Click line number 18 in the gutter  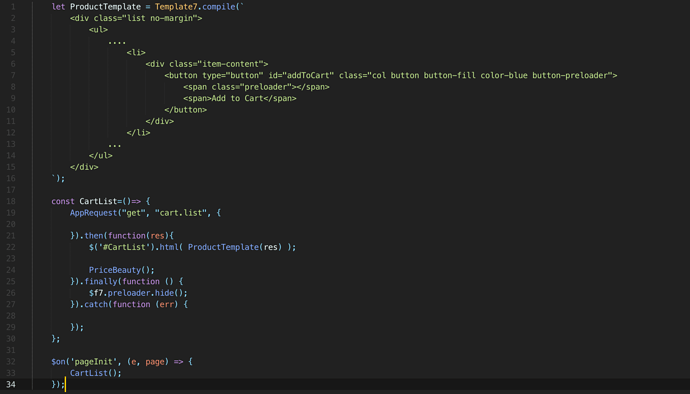(11, 201)
